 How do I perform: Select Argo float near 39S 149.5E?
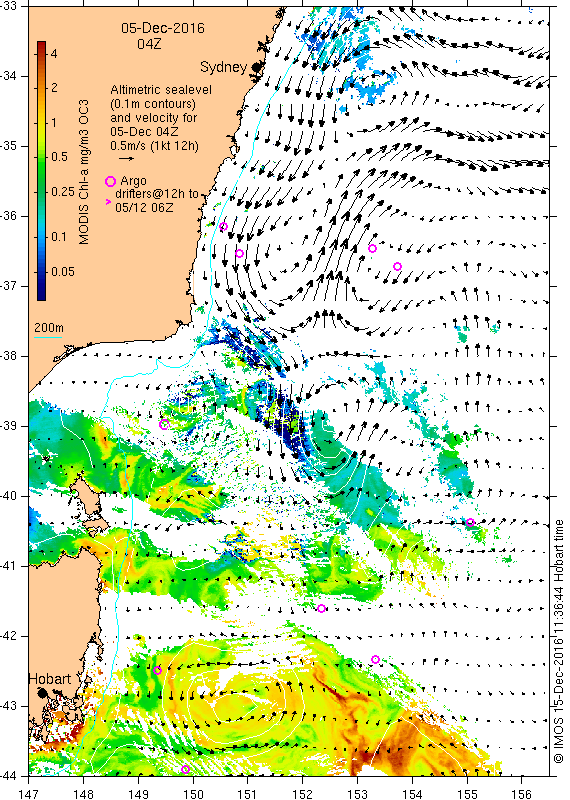(x=164, y=424)
